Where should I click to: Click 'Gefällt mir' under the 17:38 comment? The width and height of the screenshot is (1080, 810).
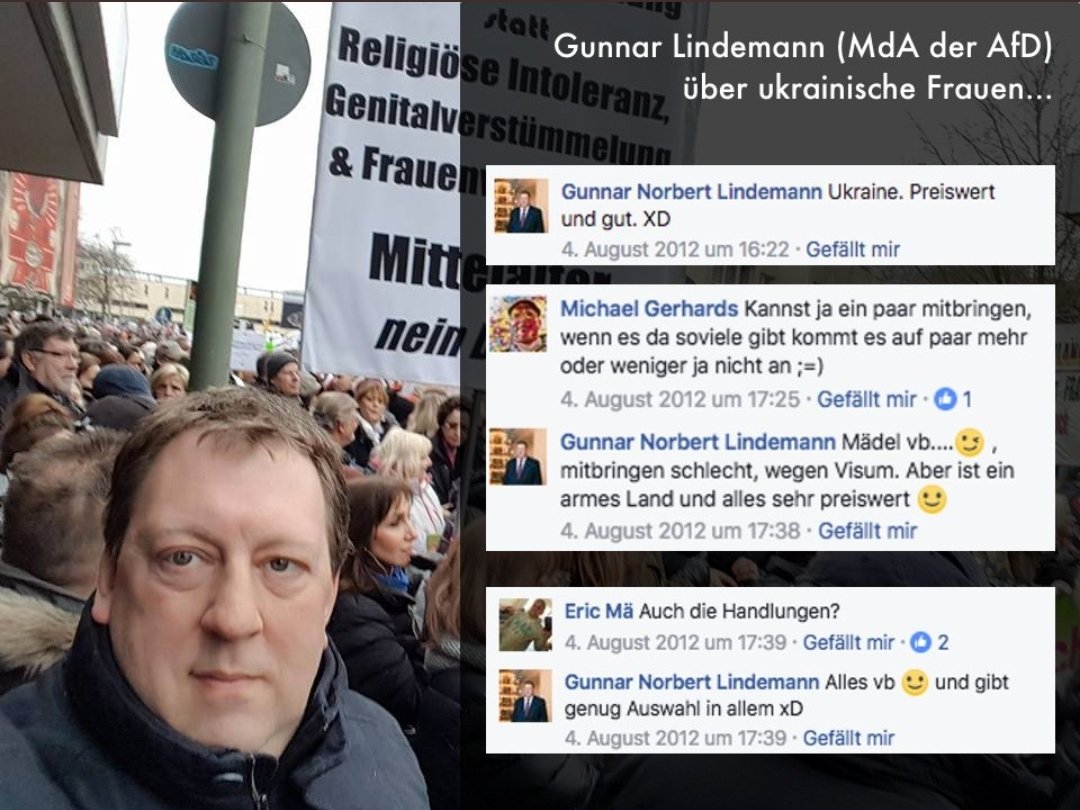pyautogui.click(x=867, y=530)
